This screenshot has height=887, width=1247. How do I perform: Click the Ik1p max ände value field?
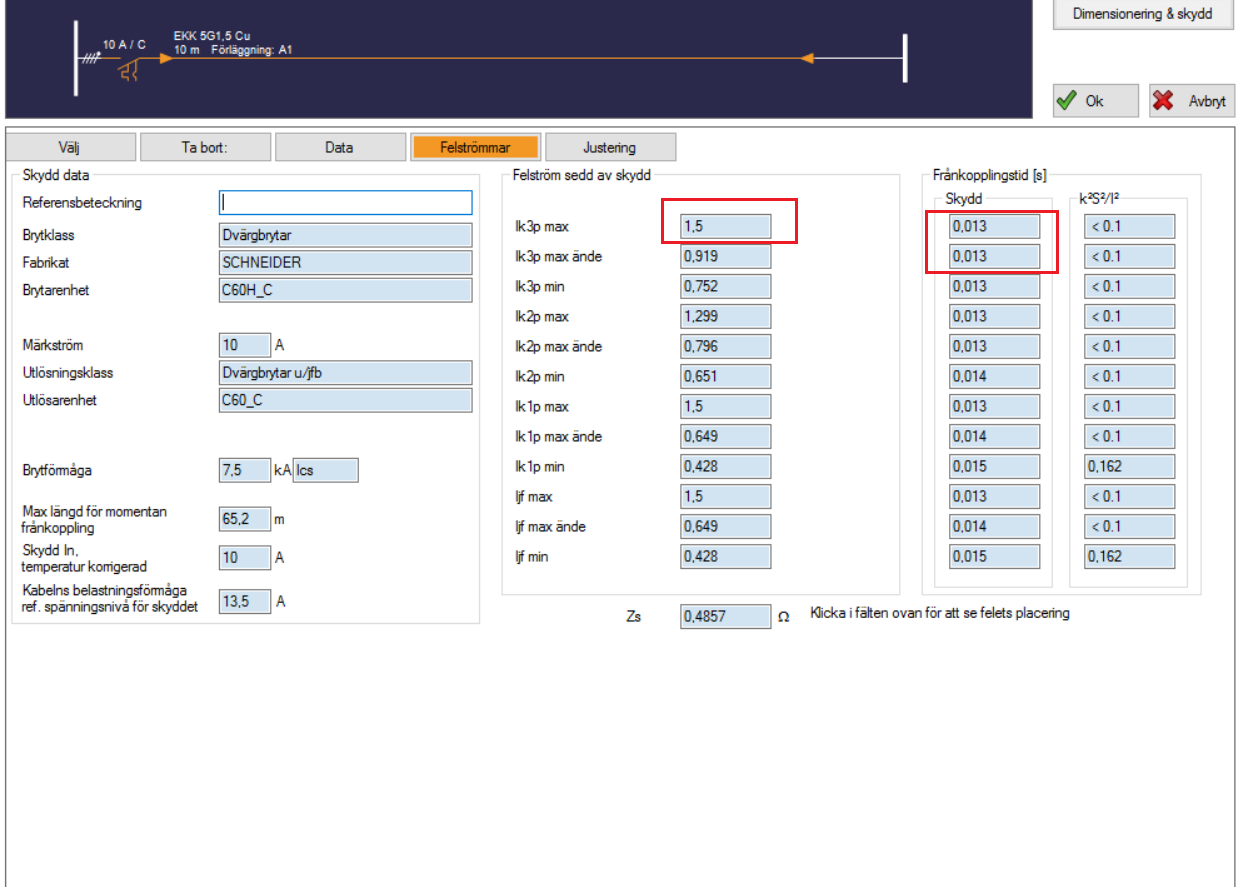pyautogui.click(x=725, y=436)
